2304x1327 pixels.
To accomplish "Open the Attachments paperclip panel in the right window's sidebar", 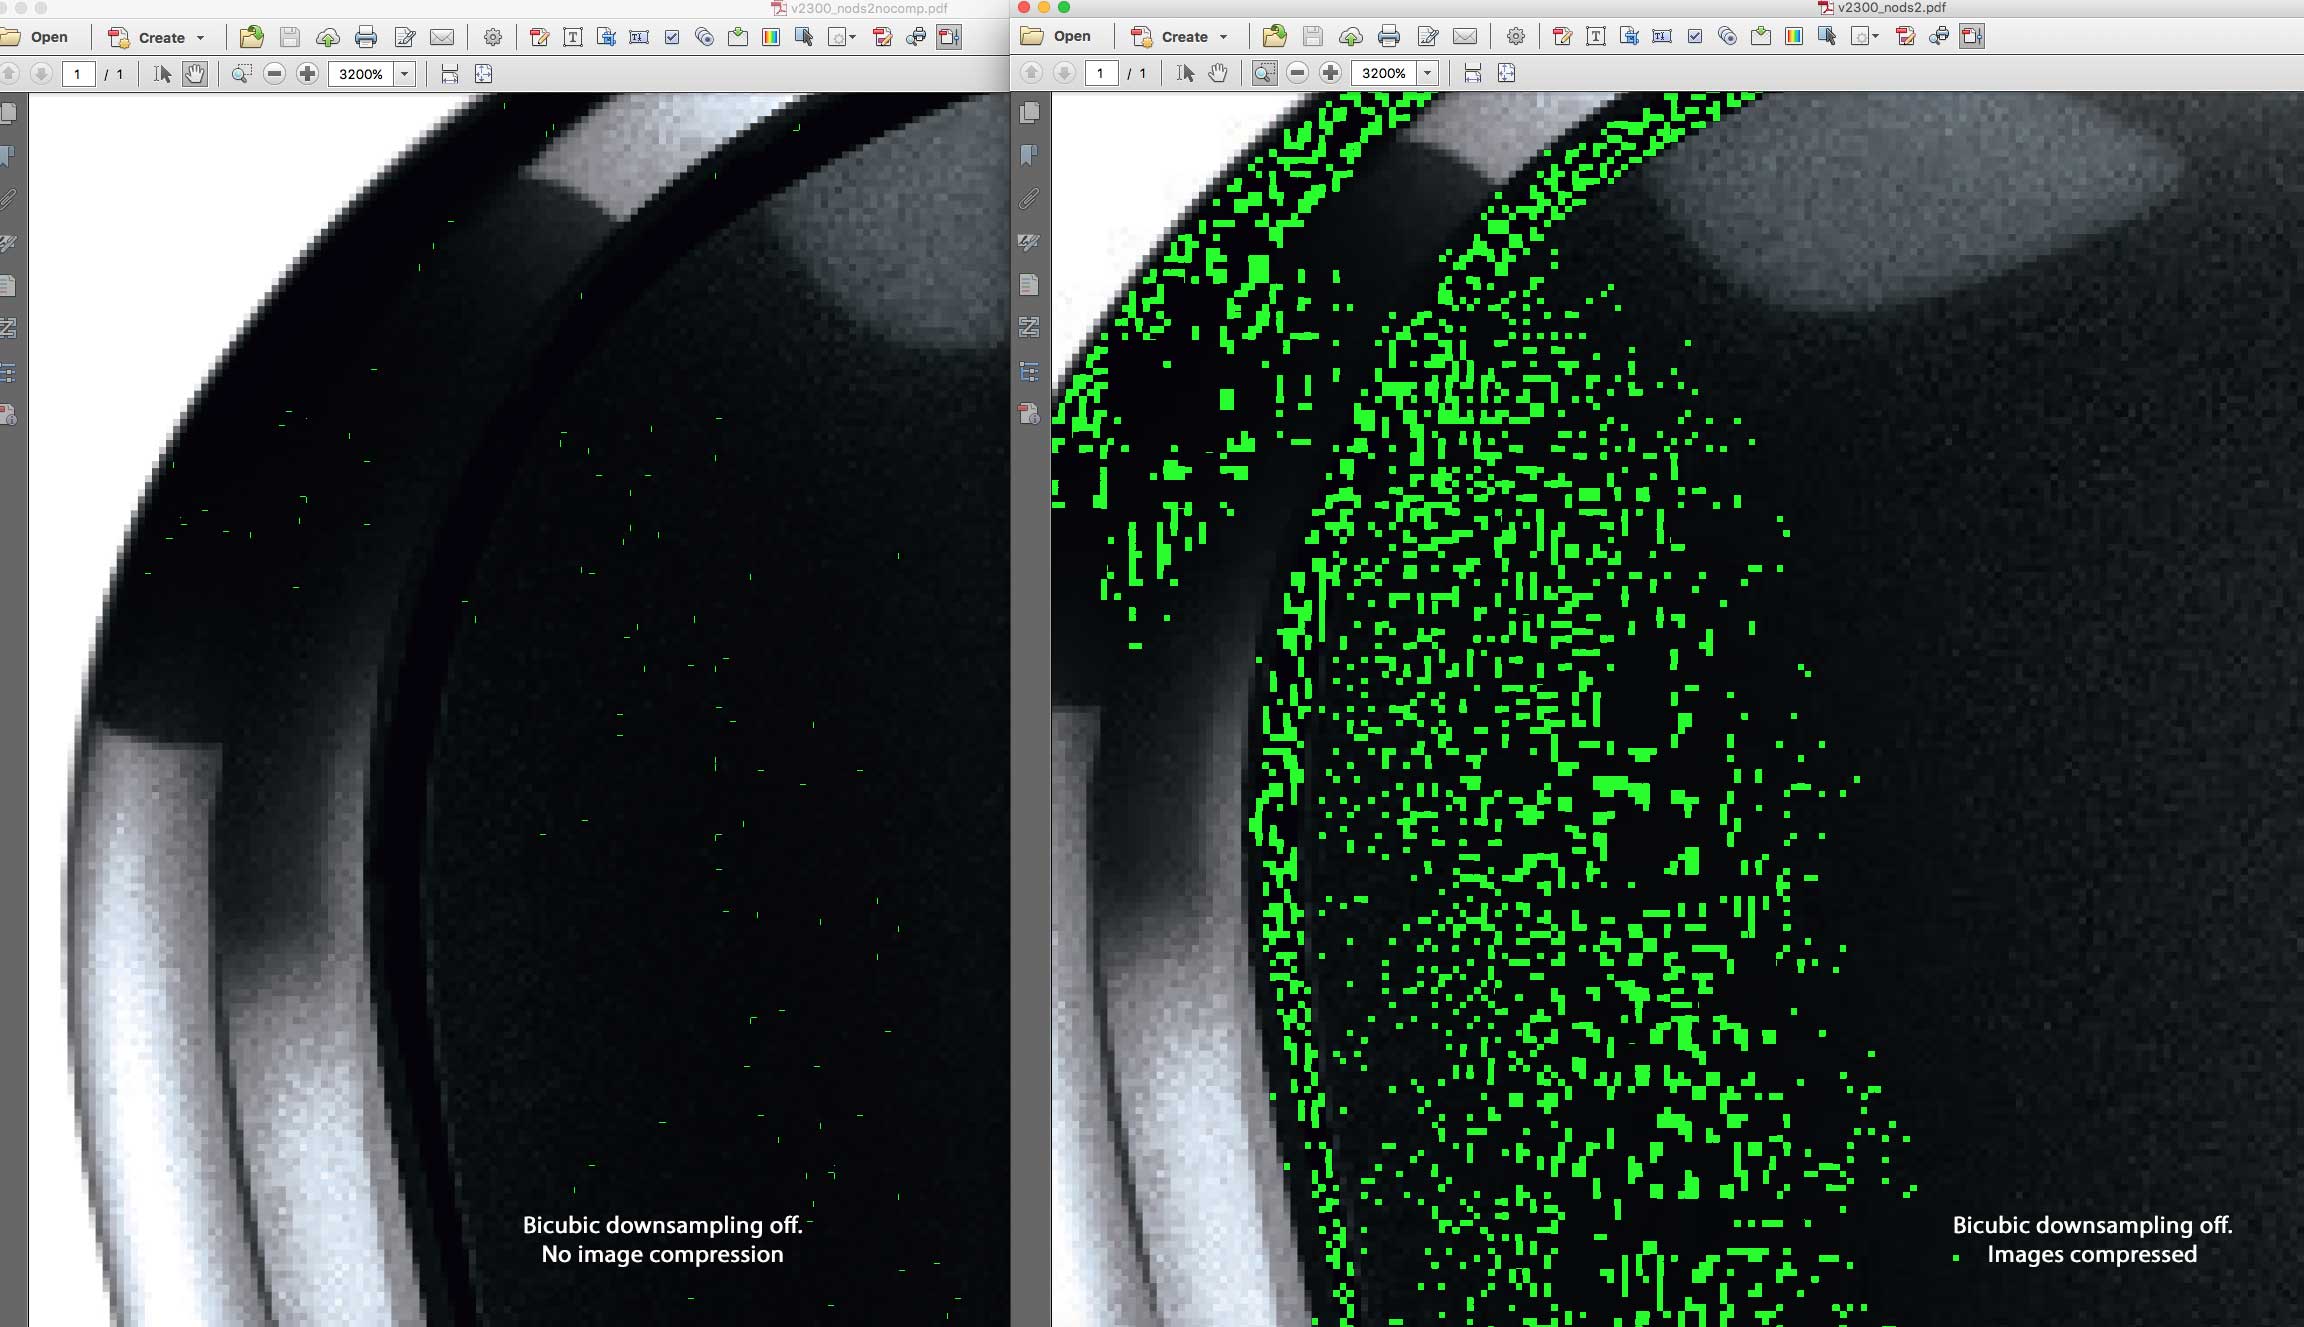I will (1029, 199).
